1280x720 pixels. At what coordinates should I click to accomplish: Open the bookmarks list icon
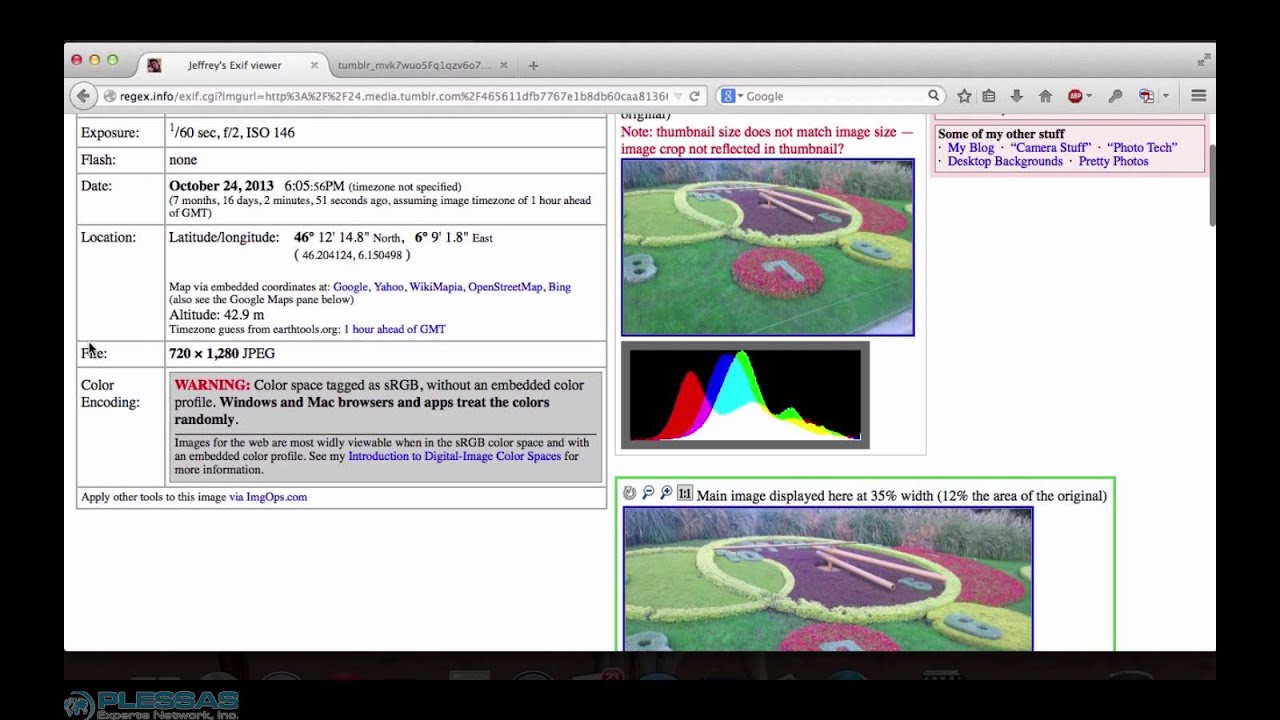pyautogui.click(x=989, y=96)
